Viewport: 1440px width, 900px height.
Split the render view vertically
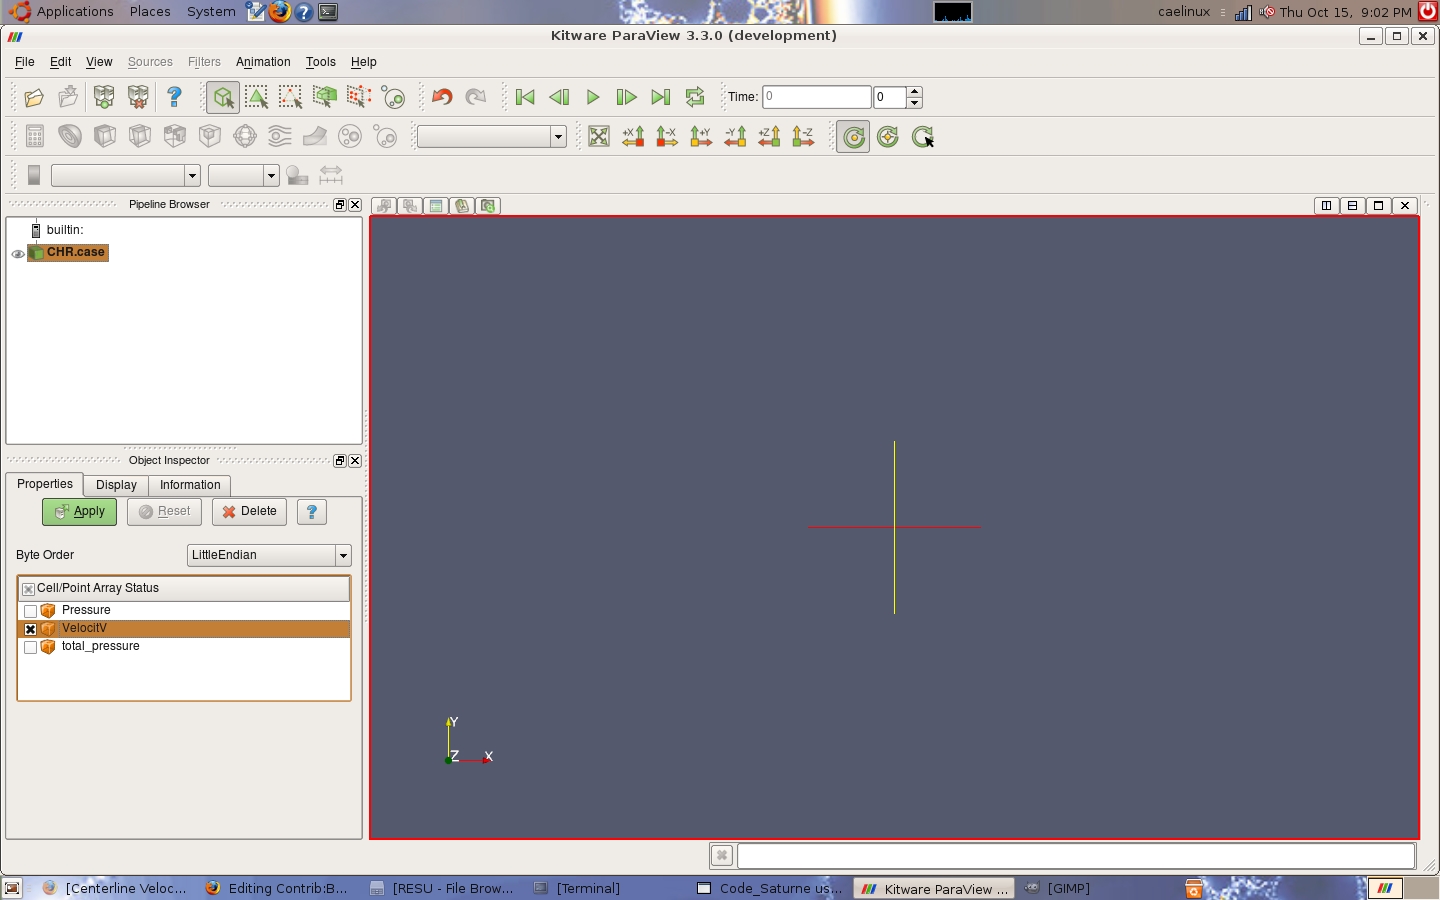tap(1352, 206)
